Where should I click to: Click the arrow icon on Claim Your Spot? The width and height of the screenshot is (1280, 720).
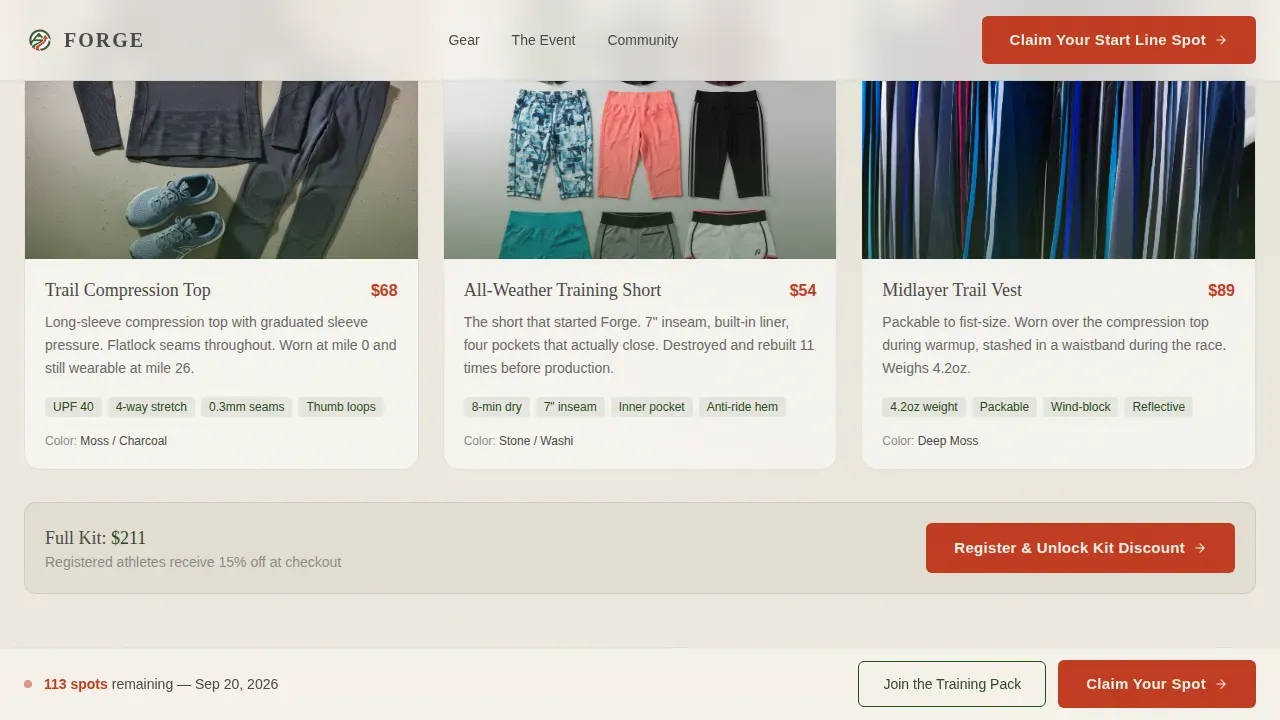[1221, 684]
